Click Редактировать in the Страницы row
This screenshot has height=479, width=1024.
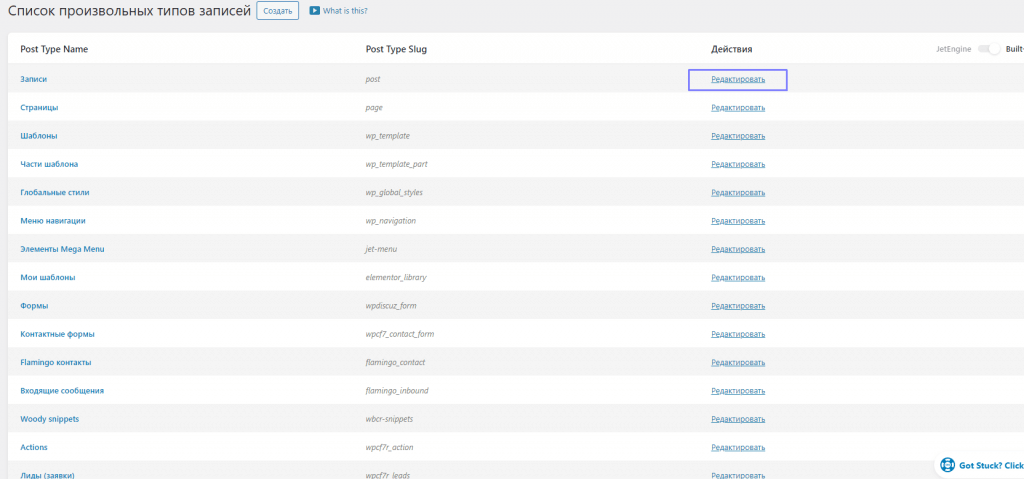tap(738, 108)
